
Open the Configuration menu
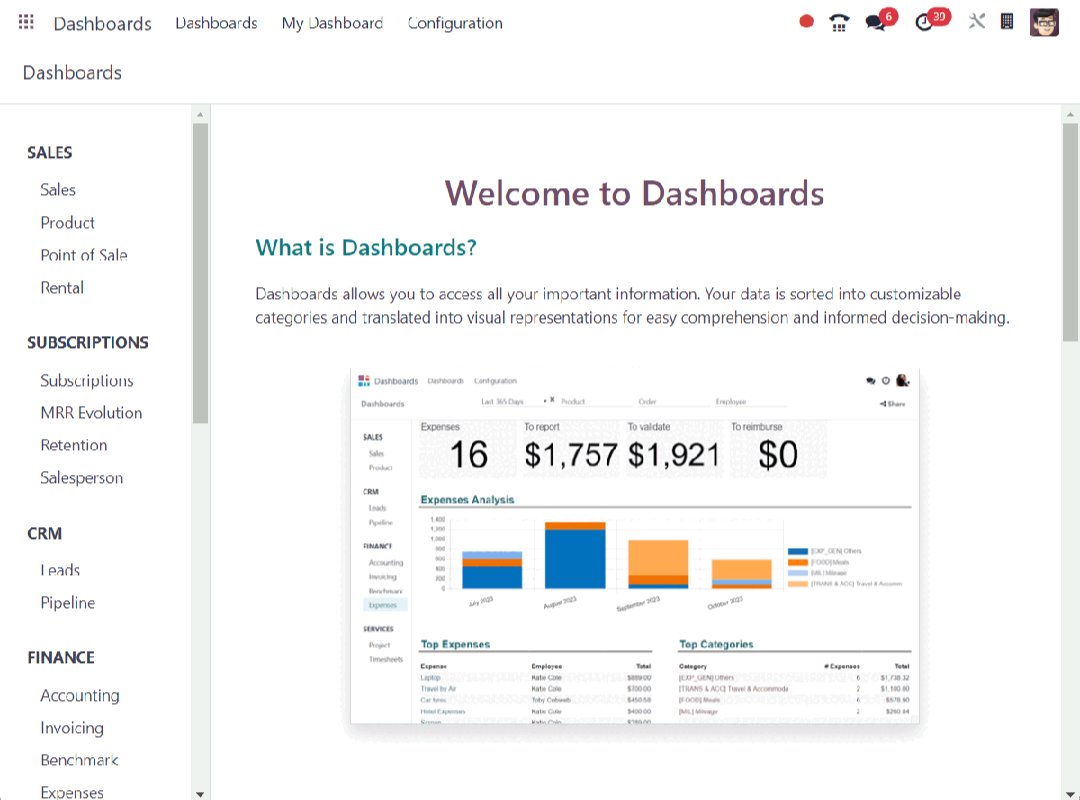pyautogui.click(x=455, y=23)
